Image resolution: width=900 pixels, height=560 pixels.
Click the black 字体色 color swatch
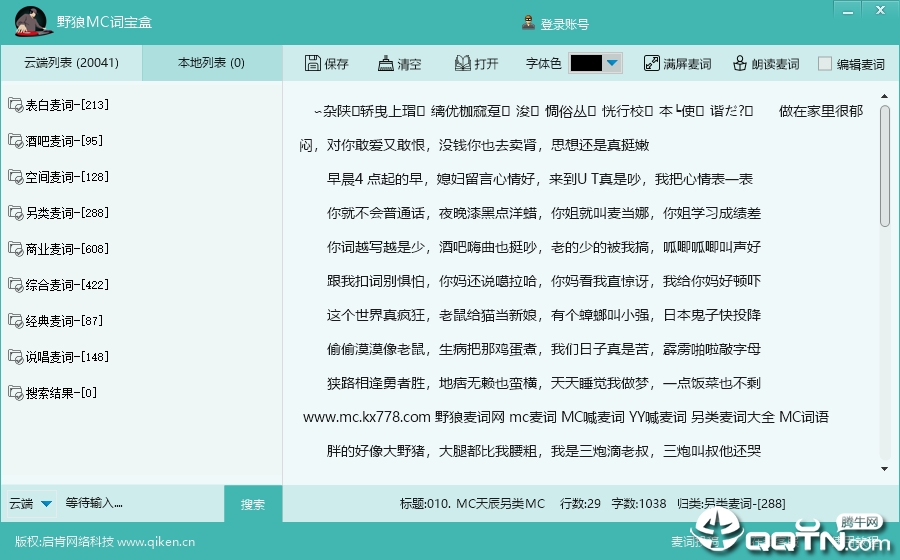pos(586,63)
